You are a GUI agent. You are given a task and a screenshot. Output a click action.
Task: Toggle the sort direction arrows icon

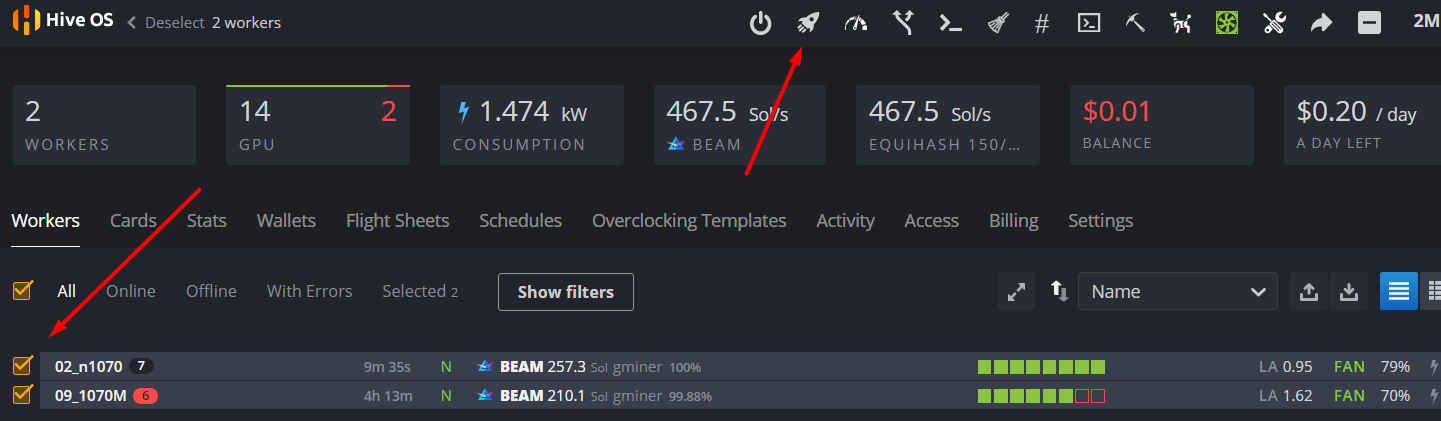point(1058,291)
